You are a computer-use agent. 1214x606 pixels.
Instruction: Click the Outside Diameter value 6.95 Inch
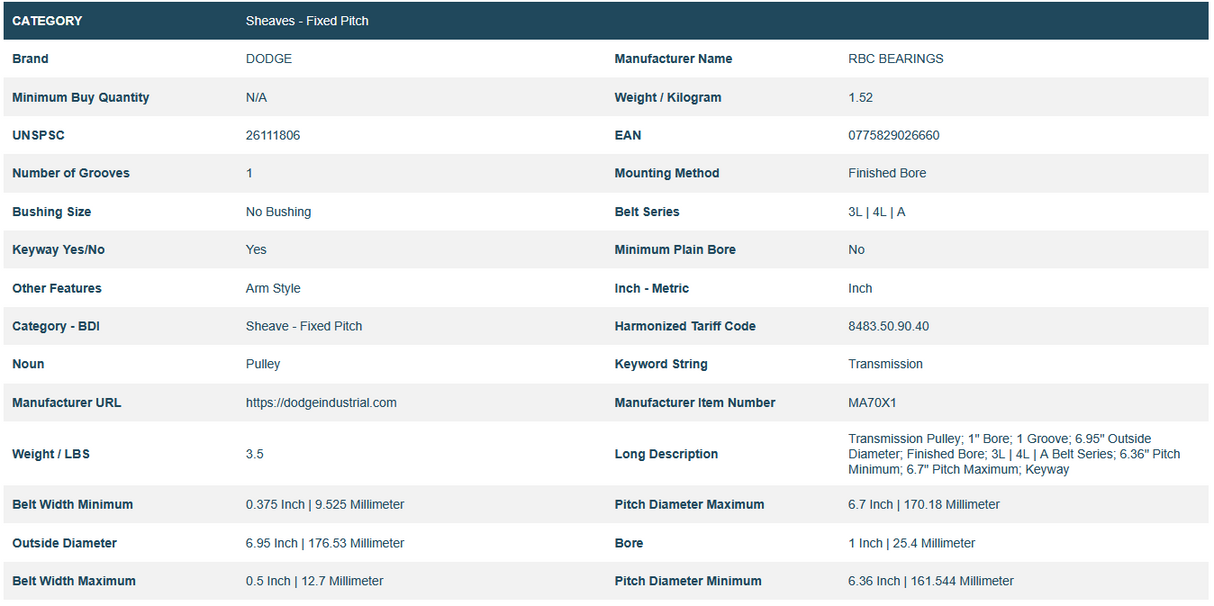coord(325,544)
